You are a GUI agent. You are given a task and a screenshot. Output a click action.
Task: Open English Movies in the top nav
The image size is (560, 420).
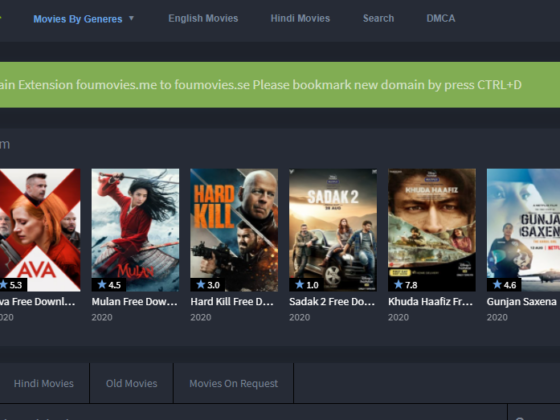[x=203, y=18]
